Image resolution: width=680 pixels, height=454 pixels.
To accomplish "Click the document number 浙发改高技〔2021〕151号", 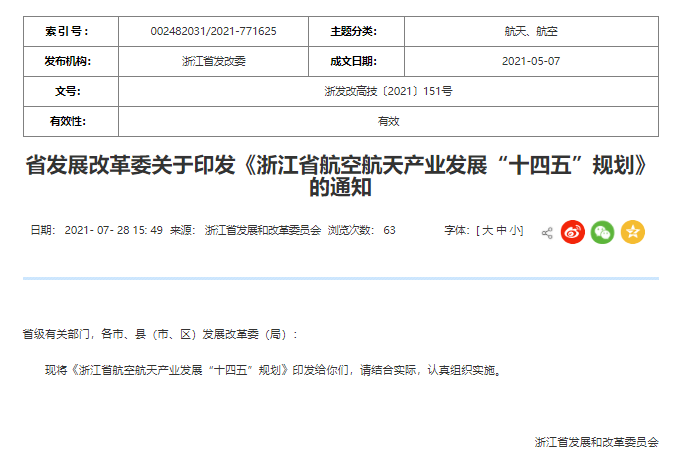I will point(388,92).
